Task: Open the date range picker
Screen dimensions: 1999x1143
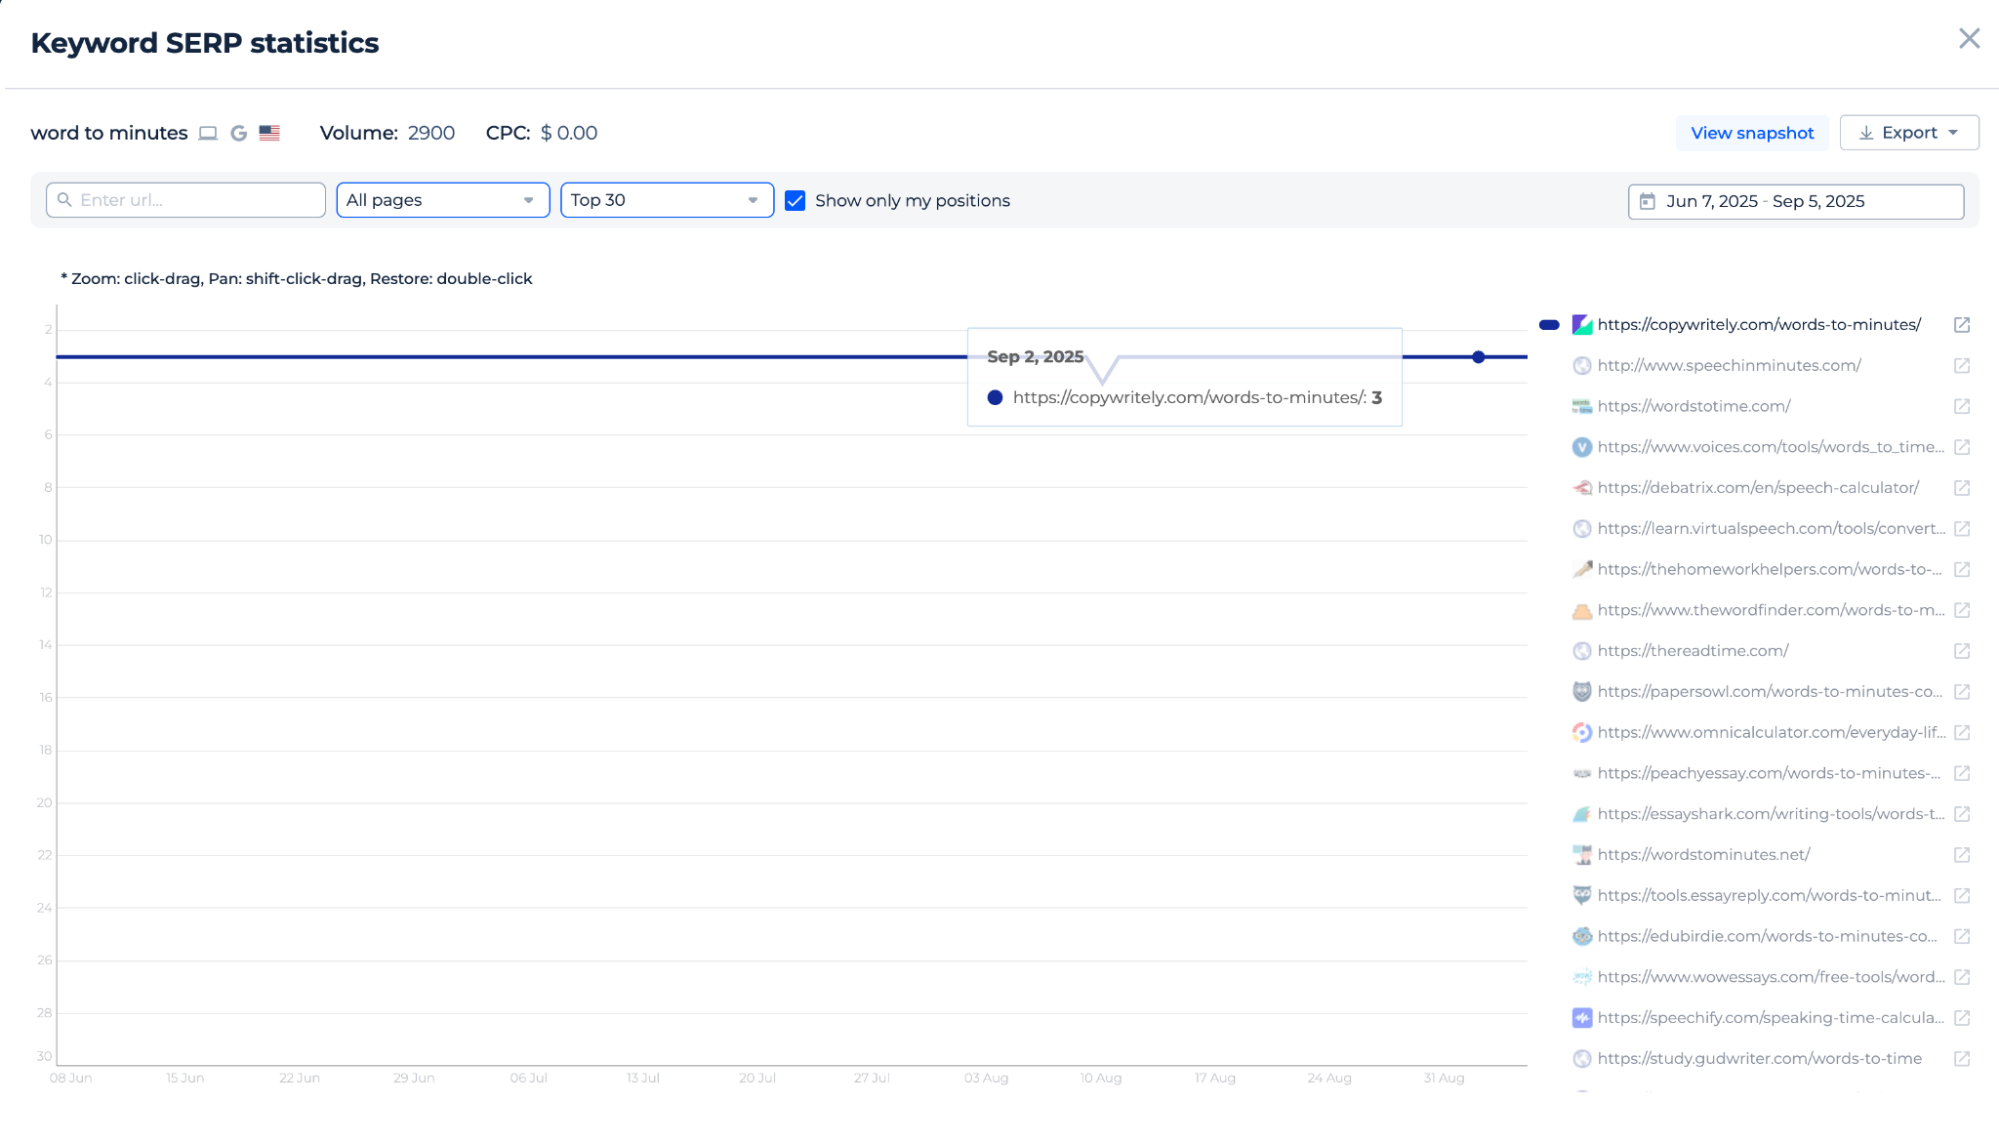Action: point(1796,201)
